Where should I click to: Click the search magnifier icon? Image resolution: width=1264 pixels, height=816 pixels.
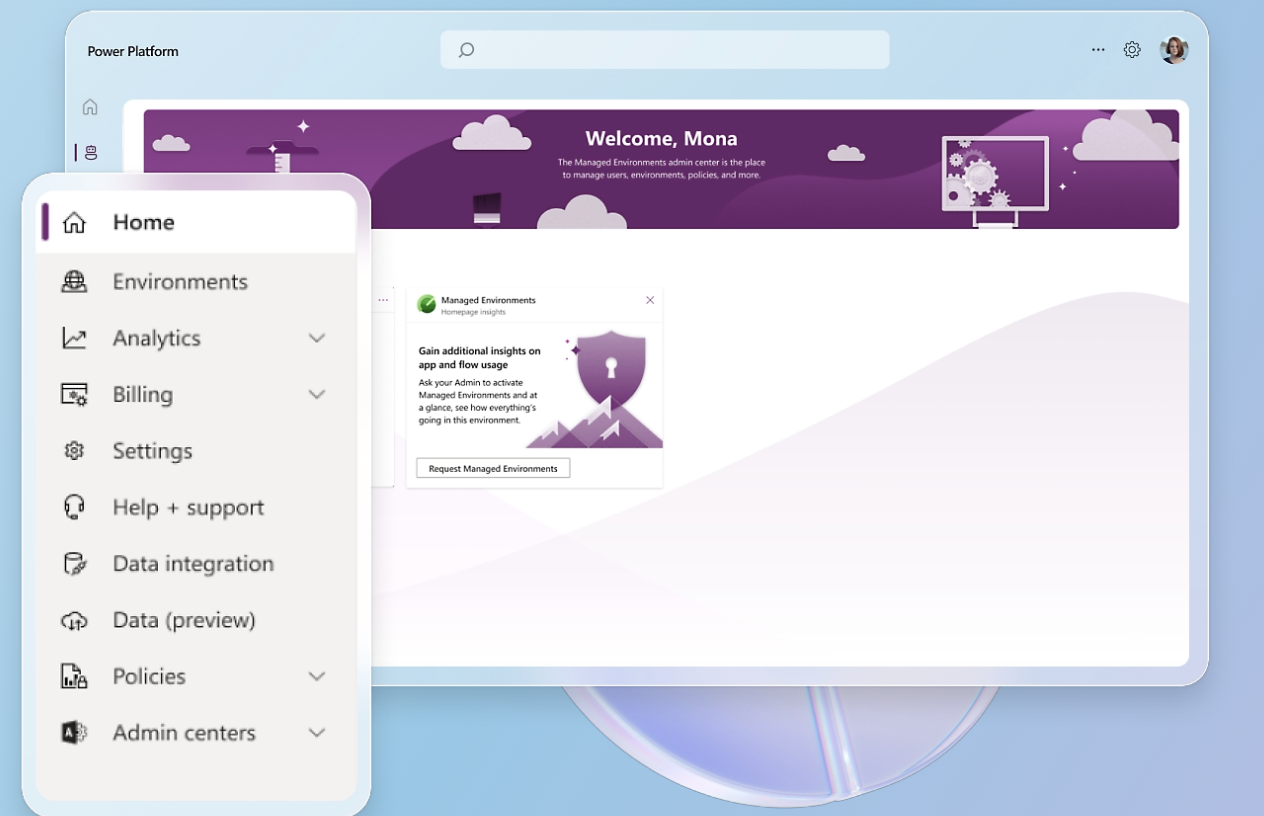tap(466, 50)
